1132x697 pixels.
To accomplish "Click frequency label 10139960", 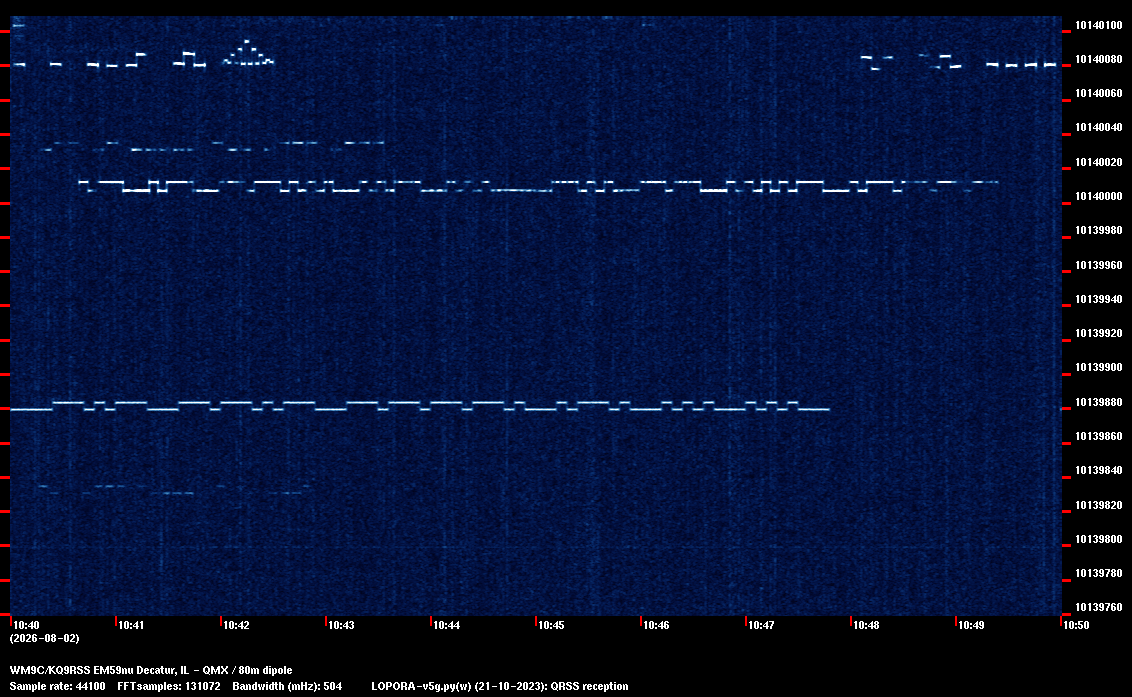I will pos(1099,265).
